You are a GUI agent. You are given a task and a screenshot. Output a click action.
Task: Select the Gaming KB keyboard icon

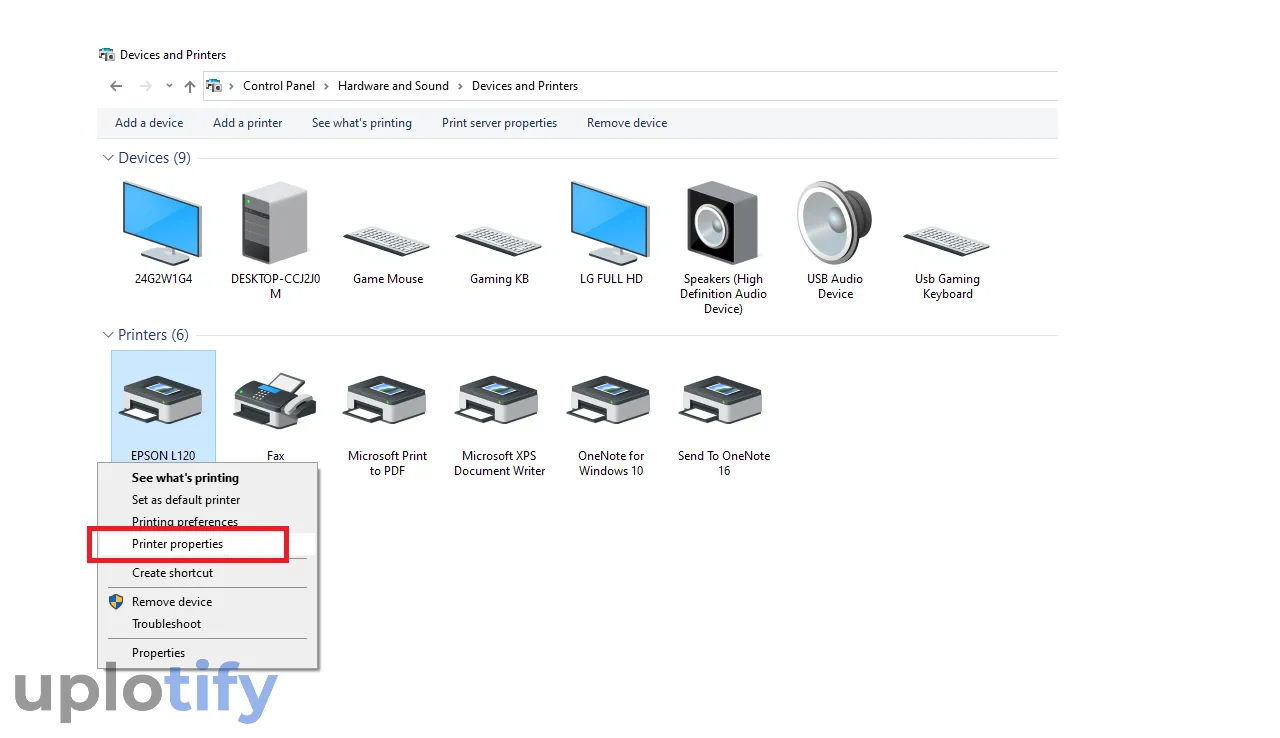(x=499, y=240)
